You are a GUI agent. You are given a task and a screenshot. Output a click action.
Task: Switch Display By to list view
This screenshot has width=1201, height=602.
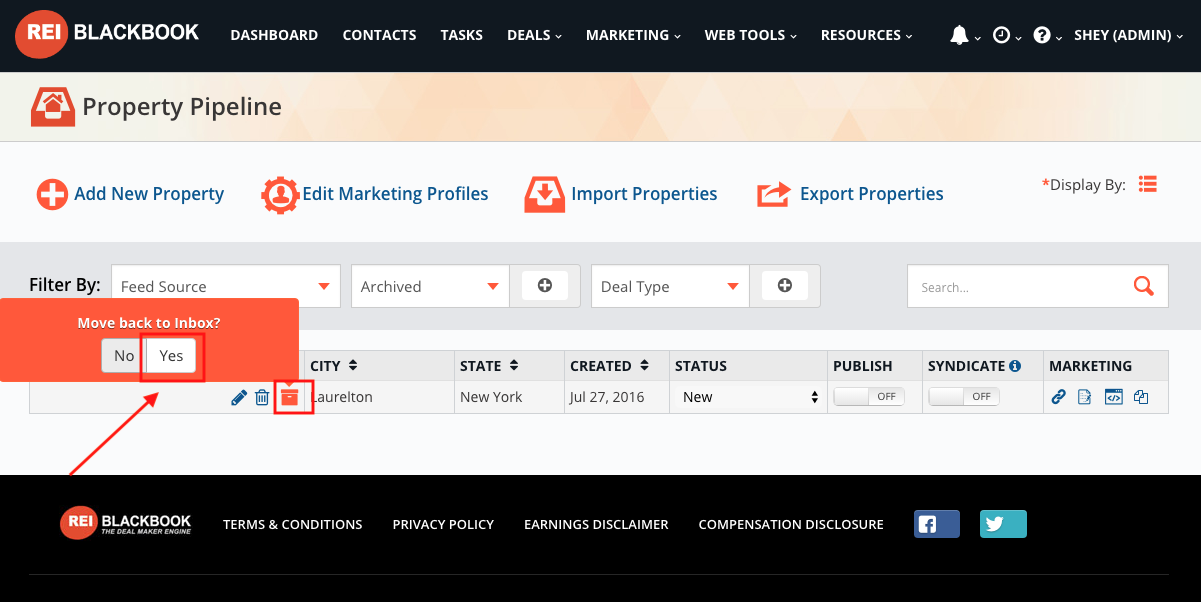coord(1148,184)
